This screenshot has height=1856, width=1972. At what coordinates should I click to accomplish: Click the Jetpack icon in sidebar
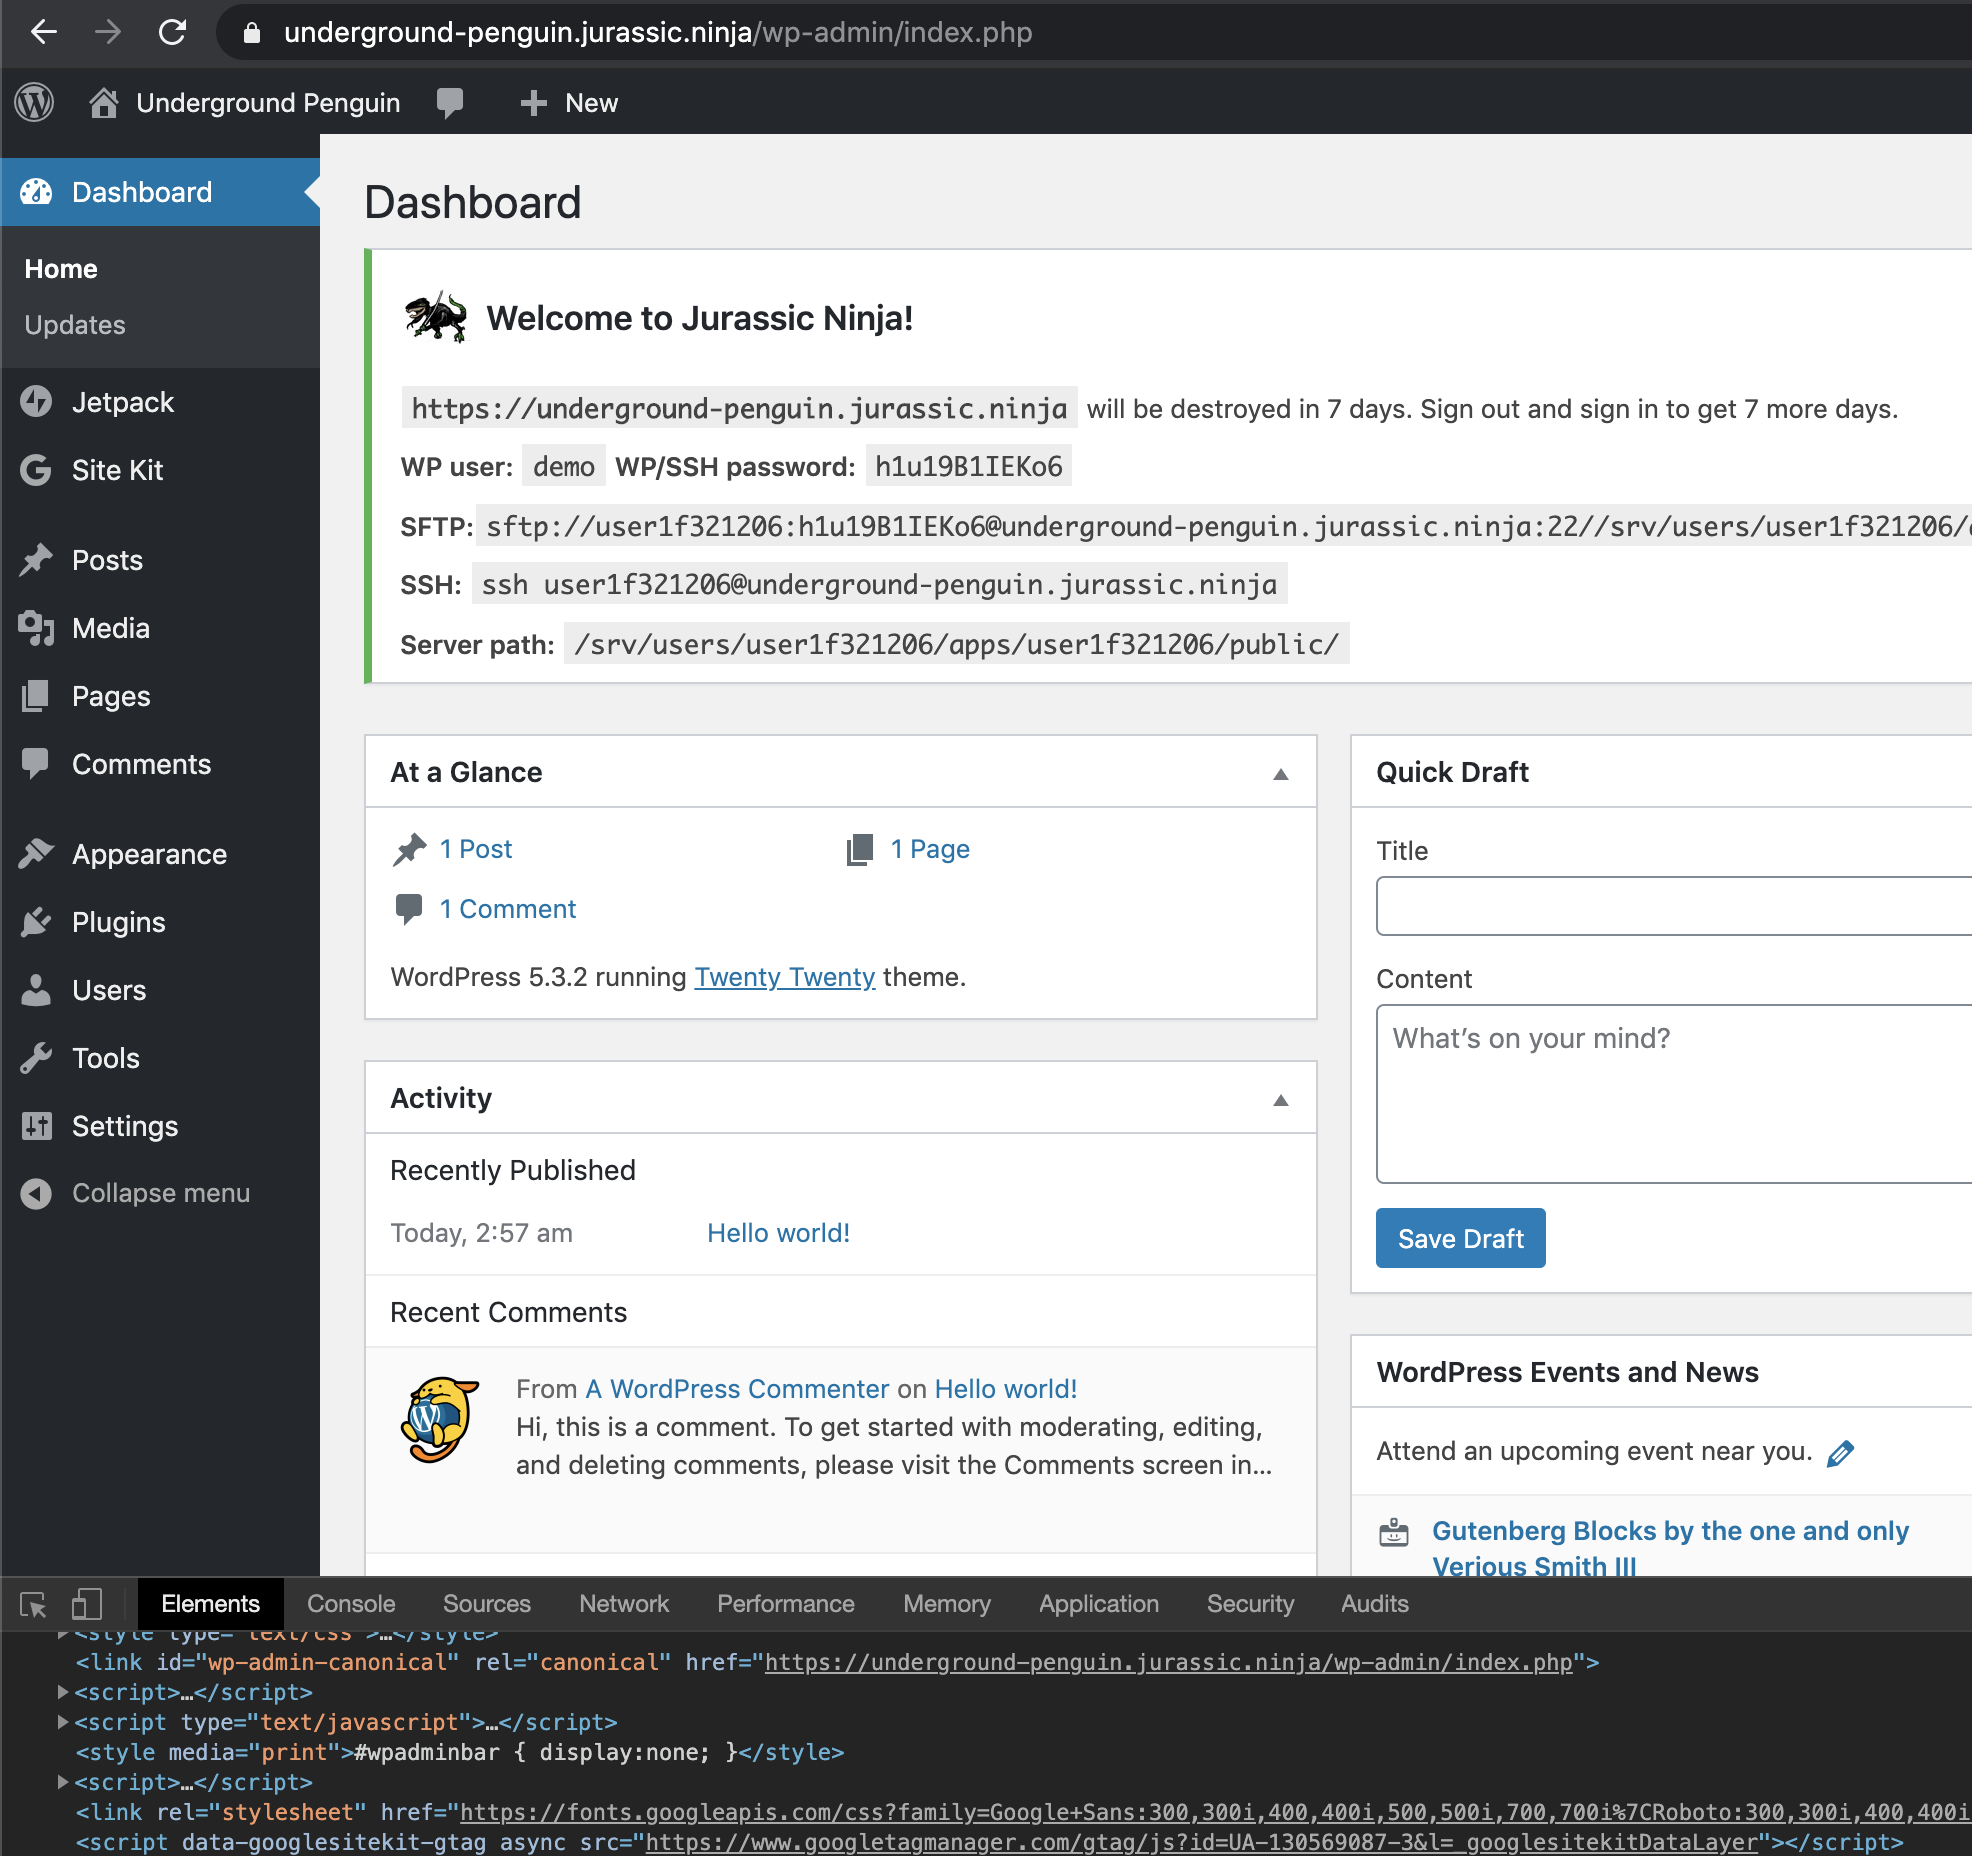(36, 401)
